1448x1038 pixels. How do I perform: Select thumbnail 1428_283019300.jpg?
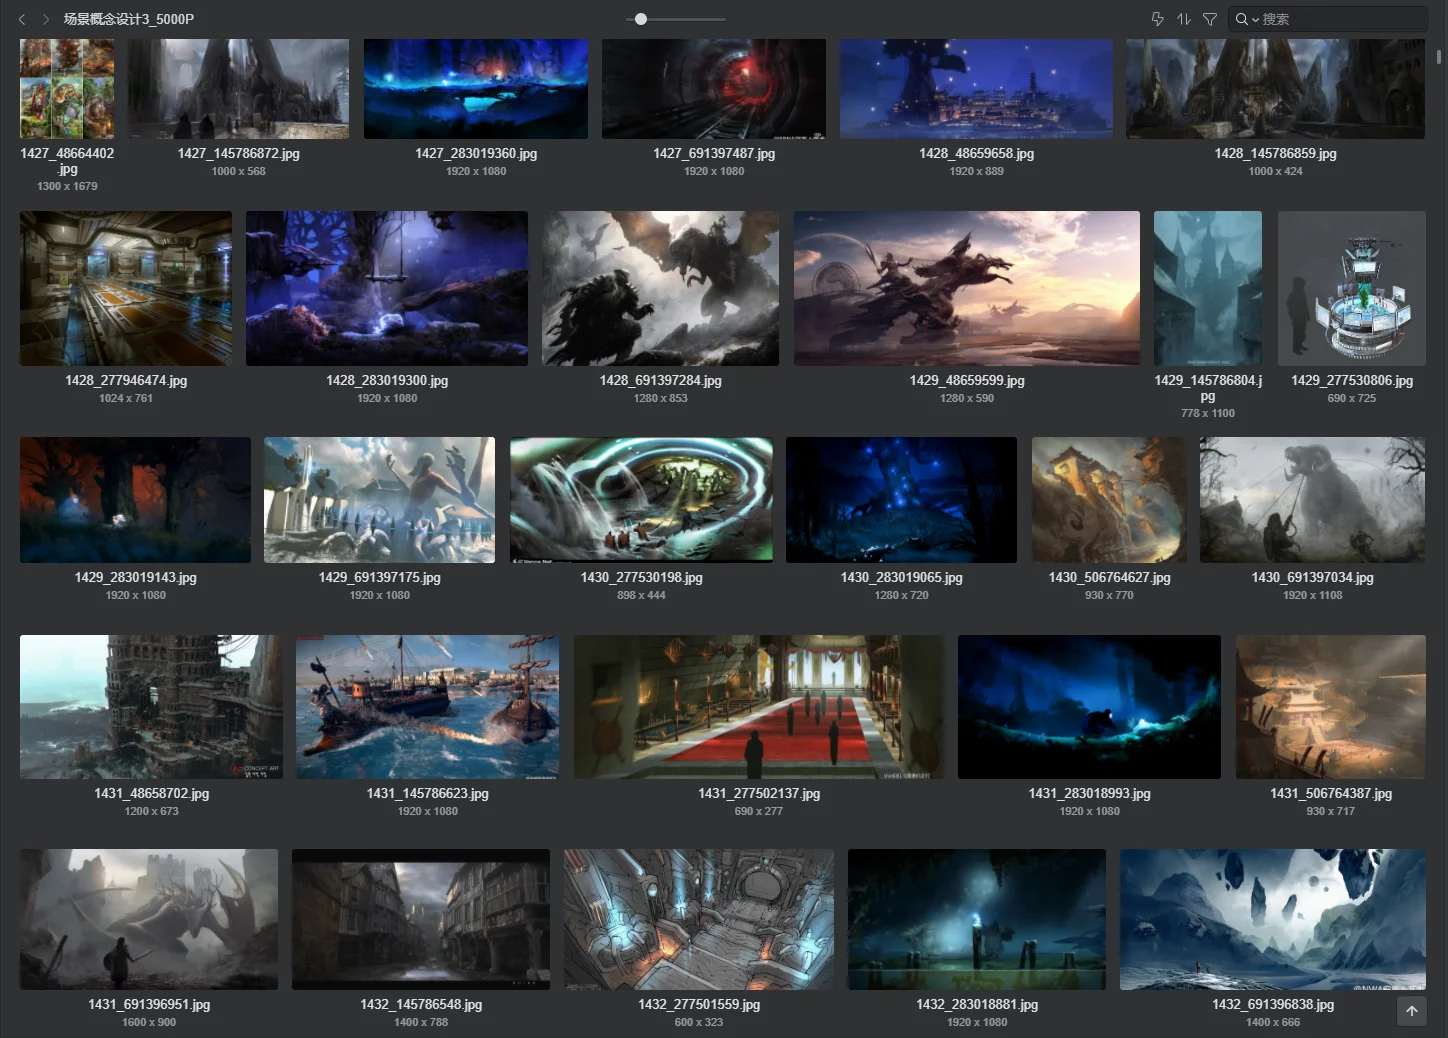click(x=387, y=288)
